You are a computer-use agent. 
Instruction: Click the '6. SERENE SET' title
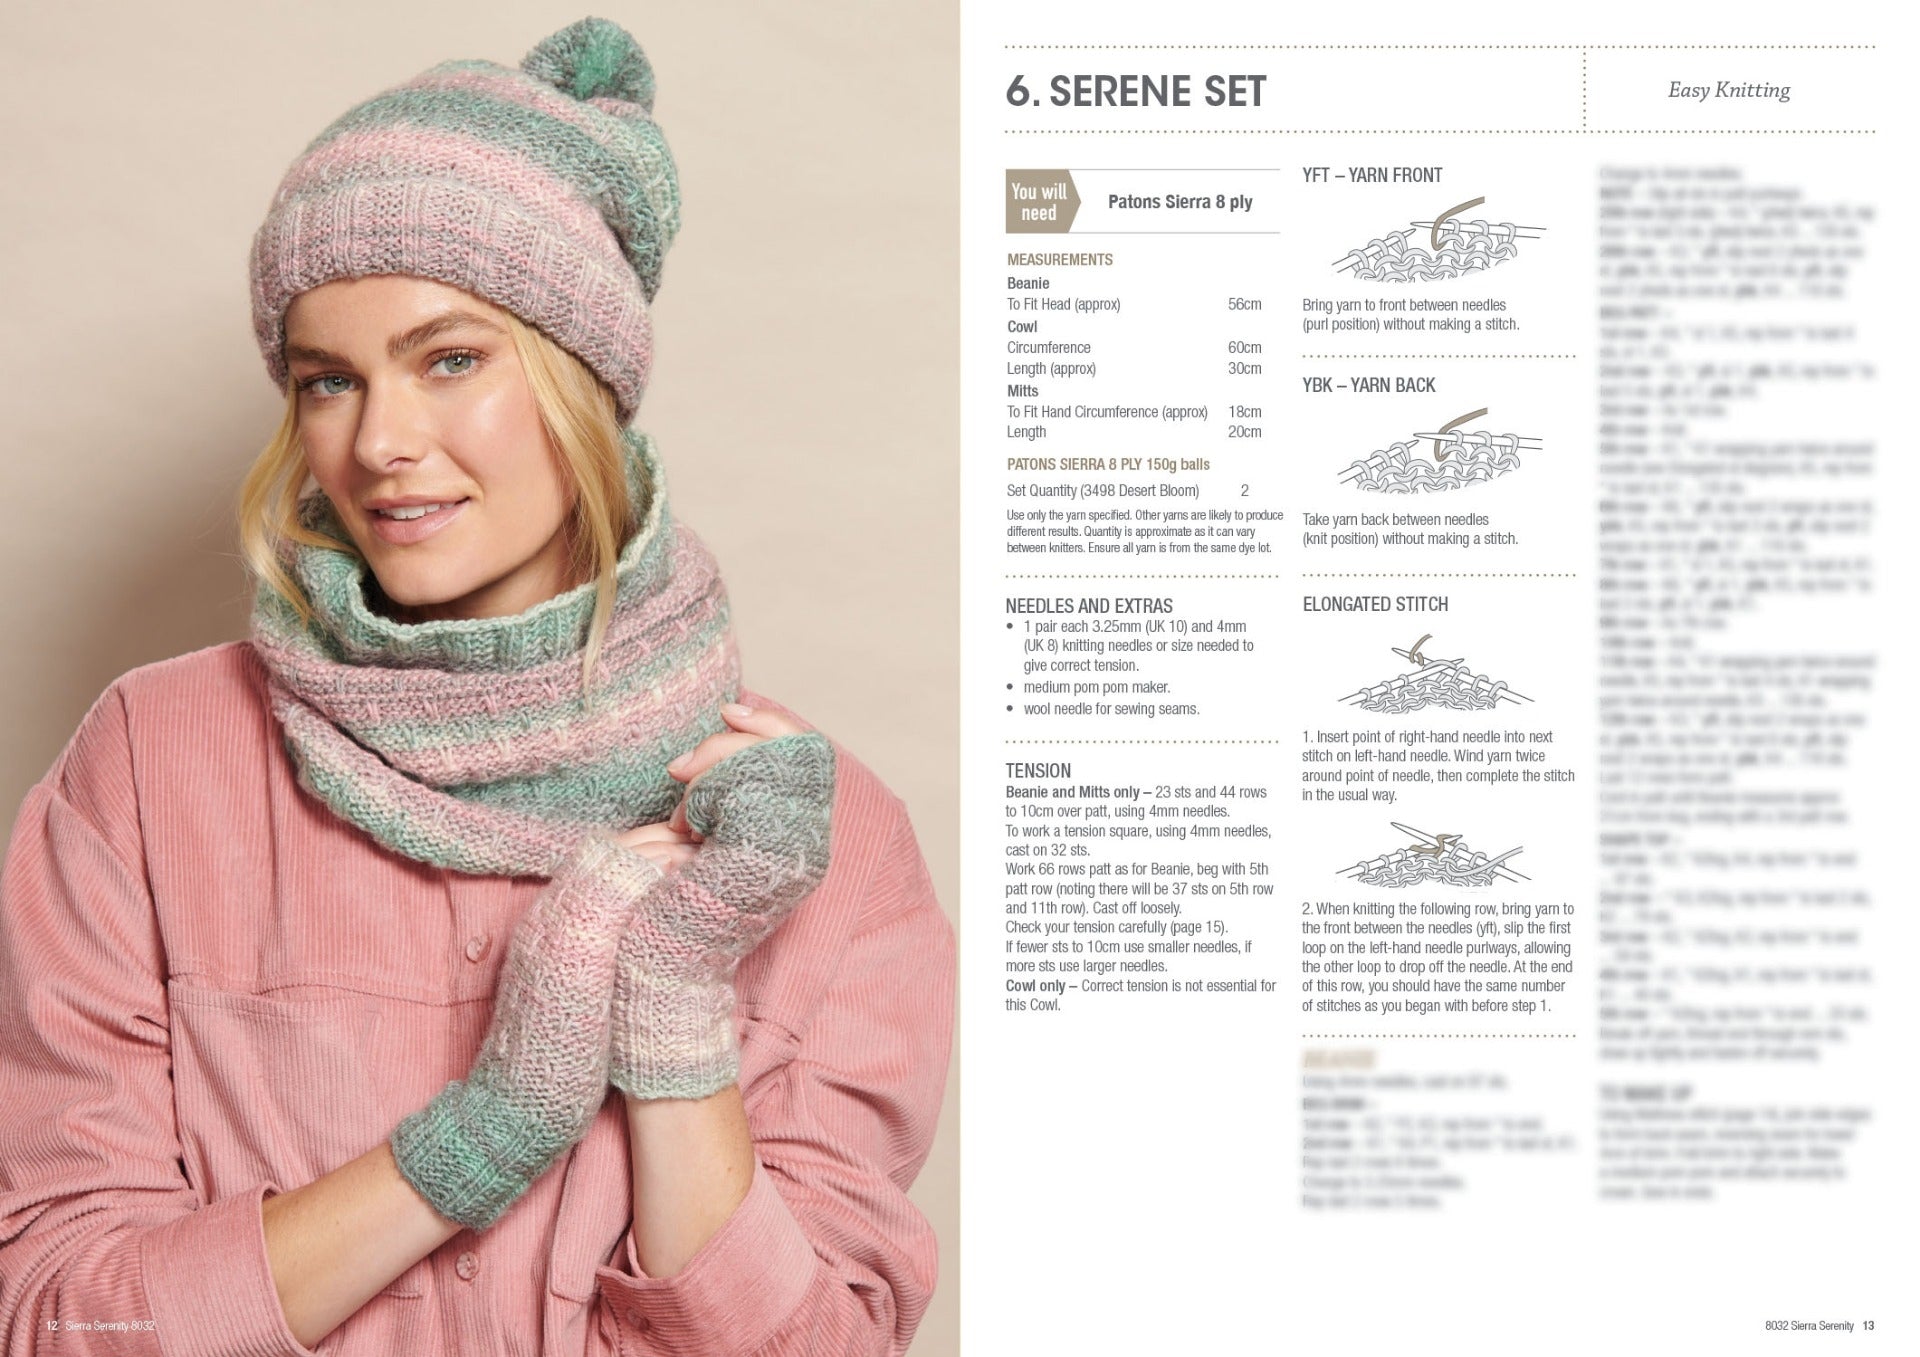(x=1136, y=91)
